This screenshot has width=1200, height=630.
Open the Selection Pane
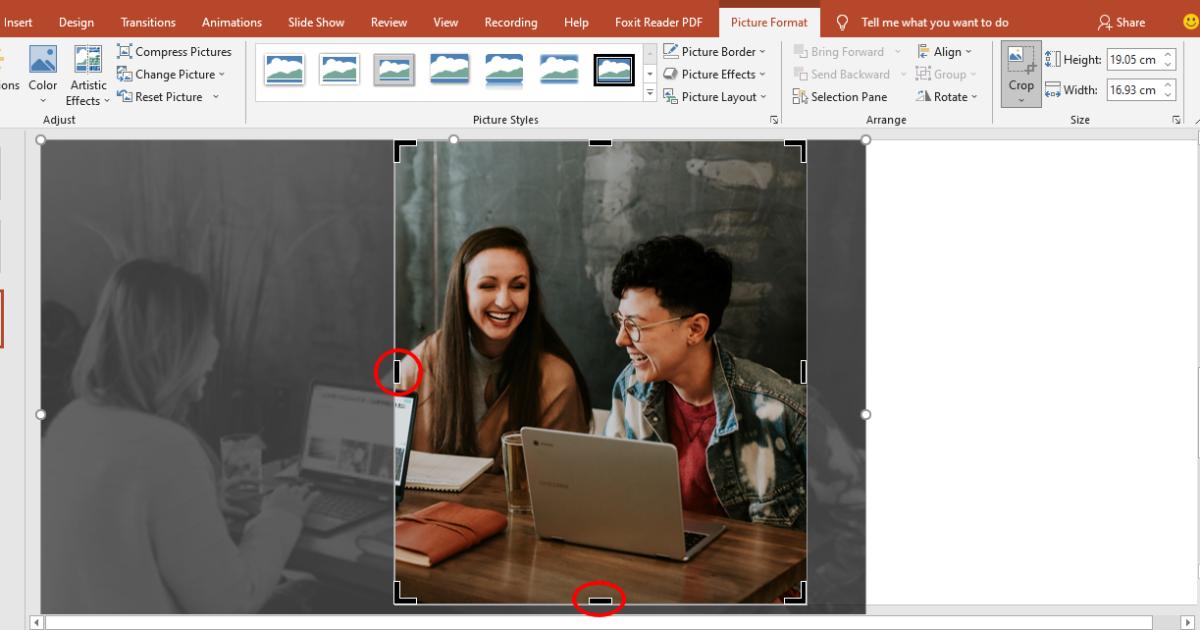coord(840,97)
